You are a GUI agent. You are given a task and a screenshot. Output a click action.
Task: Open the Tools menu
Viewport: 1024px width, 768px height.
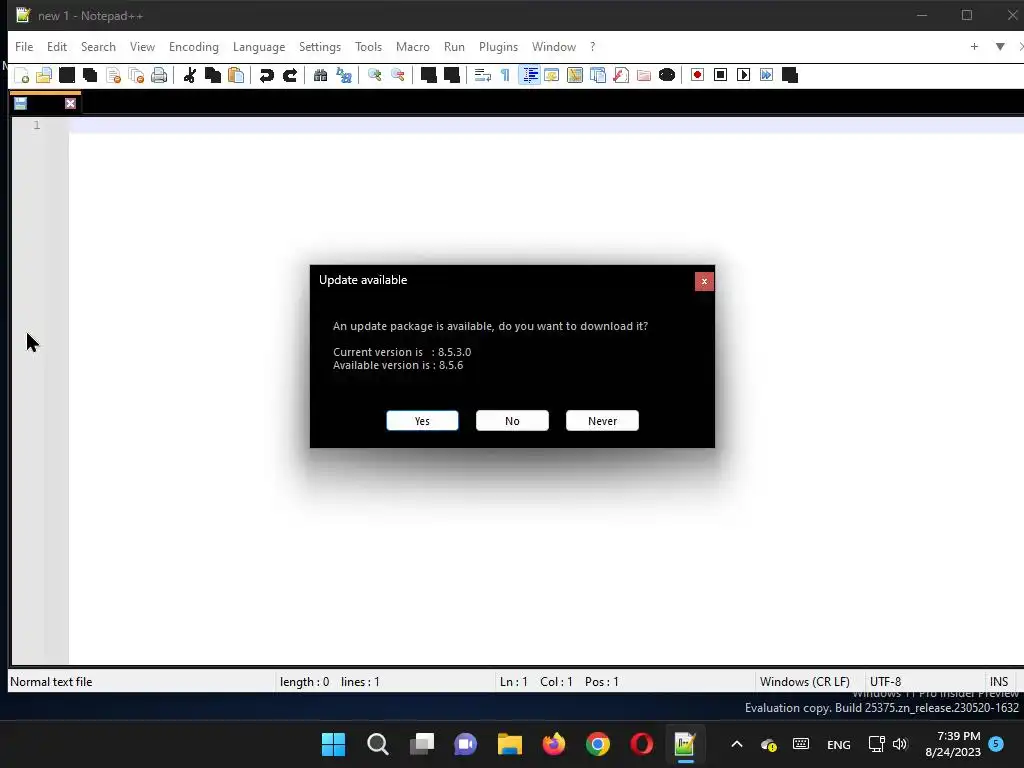pyautogui.click(x=368, y=47)
